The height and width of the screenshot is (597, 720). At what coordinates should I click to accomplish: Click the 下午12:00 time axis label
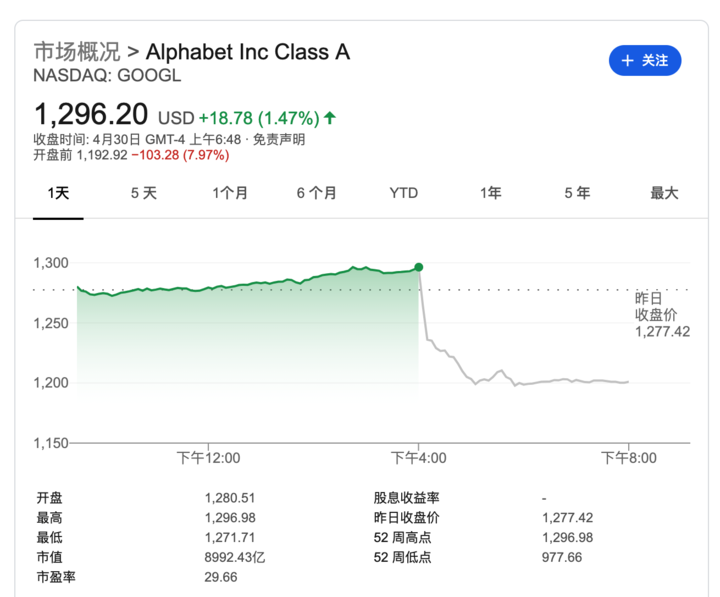click(208, 458)
